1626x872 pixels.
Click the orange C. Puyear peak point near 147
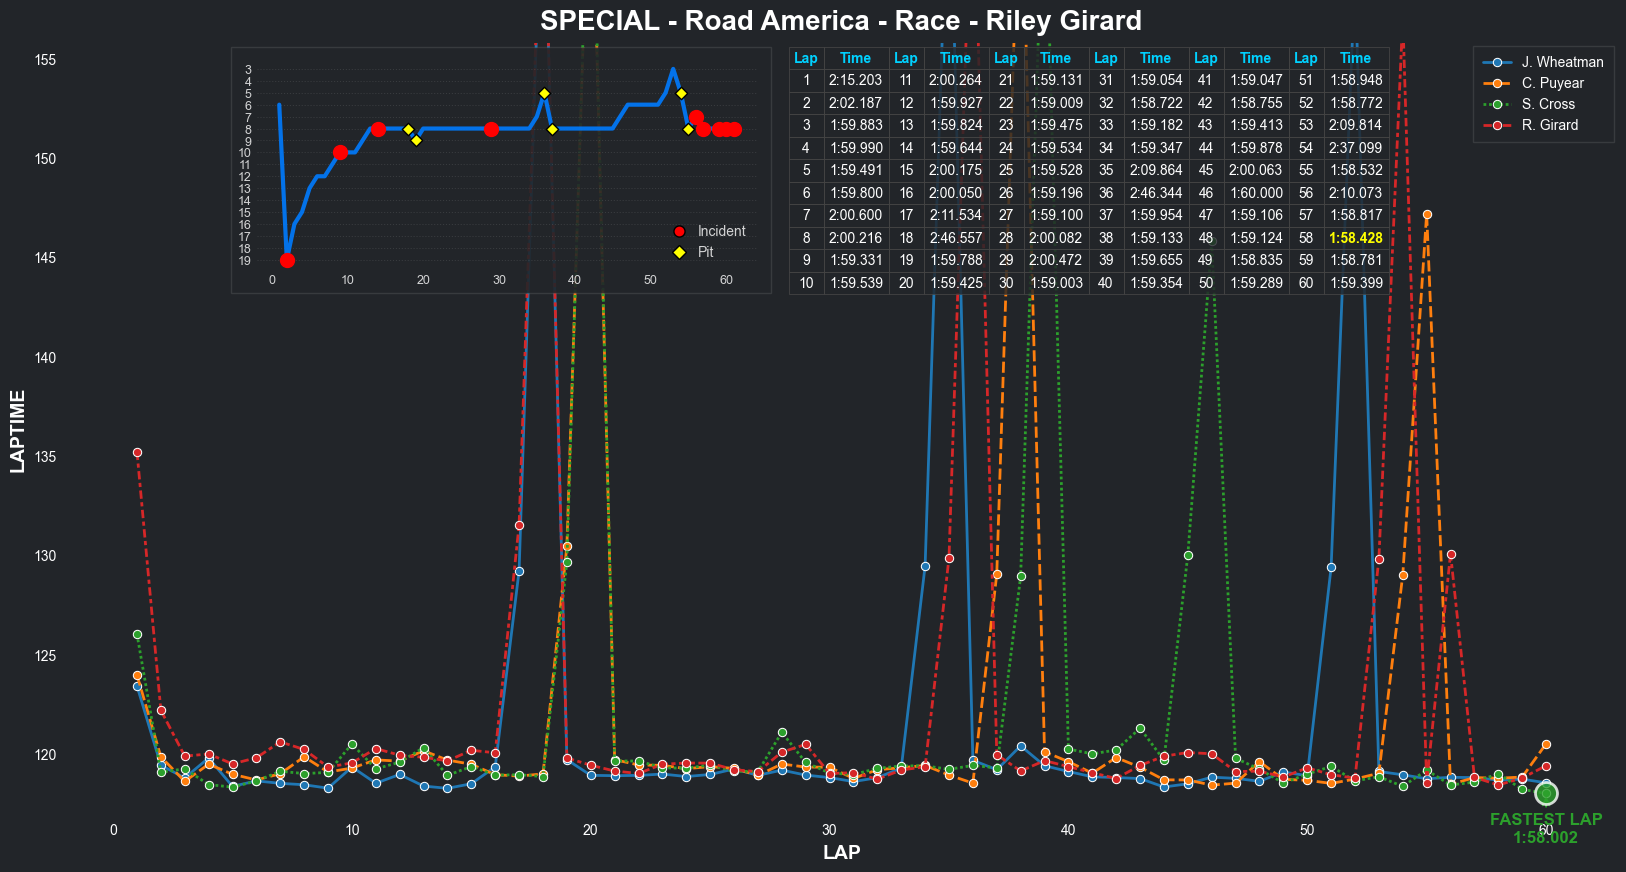tap(1427, 215)
